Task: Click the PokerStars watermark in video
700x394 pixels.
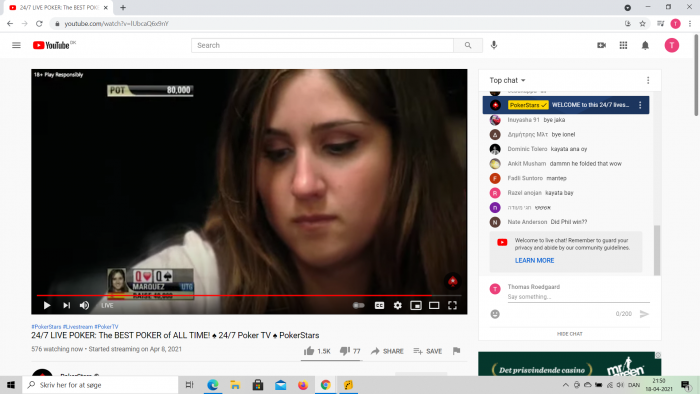Action: pyautogui.click(x=452, y=281)
